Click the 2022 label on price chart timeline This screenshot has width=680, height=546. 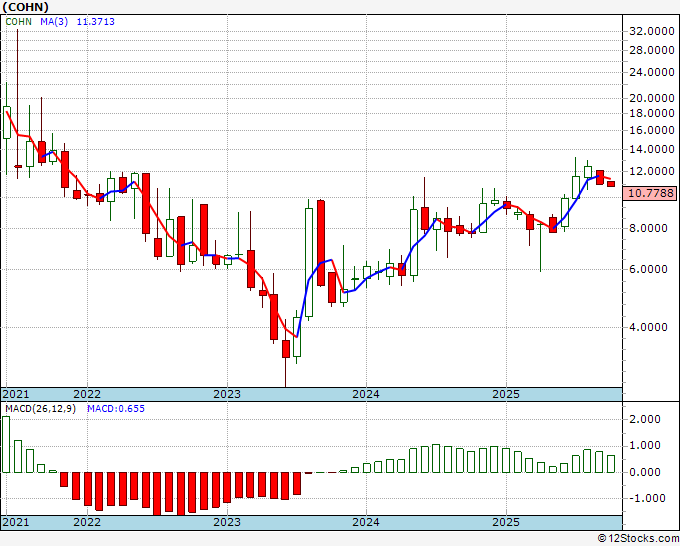[x=87, y=394]
